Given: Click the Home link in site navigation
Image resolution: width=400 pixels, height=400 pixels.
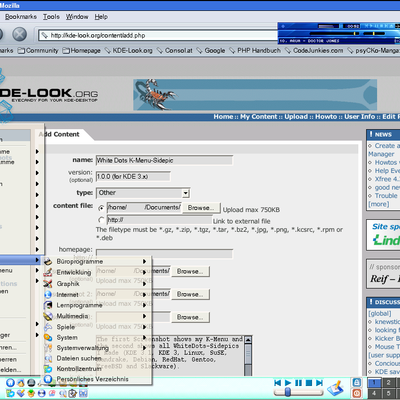Looking at the screenshot, I should tap(223, 117).
